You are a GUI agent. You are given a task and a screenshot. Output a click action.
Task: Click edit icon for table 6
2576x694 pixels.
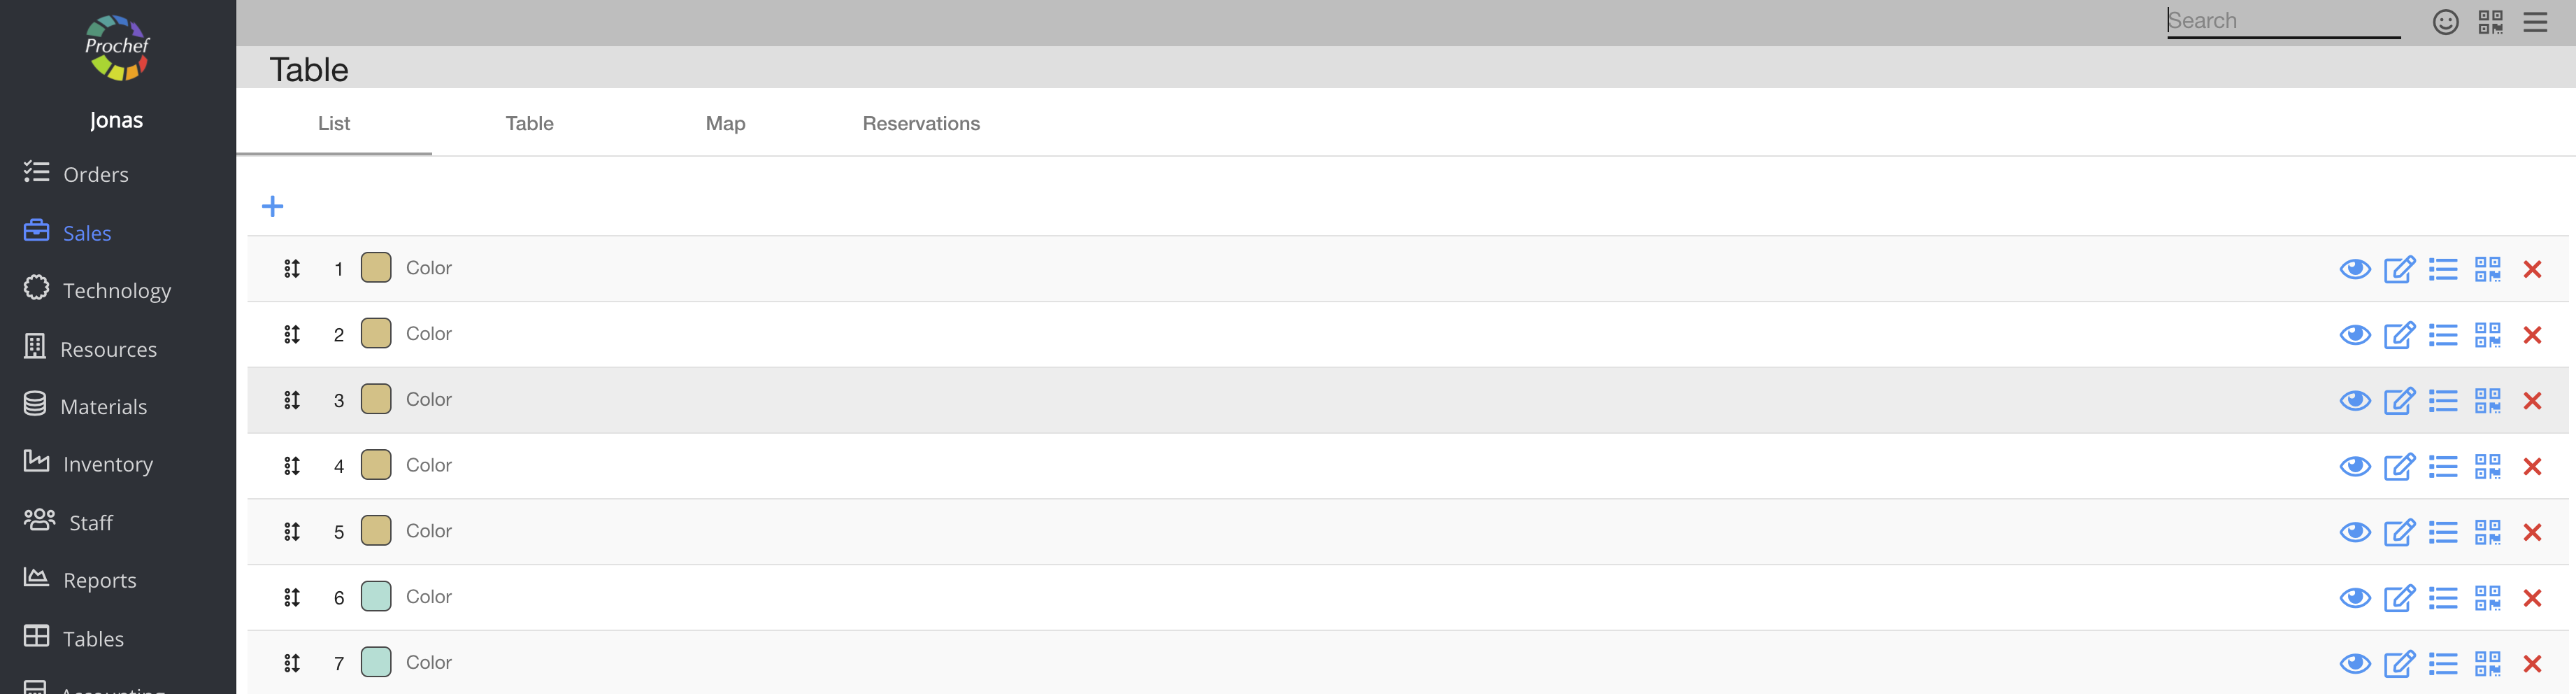[2398, 598]
